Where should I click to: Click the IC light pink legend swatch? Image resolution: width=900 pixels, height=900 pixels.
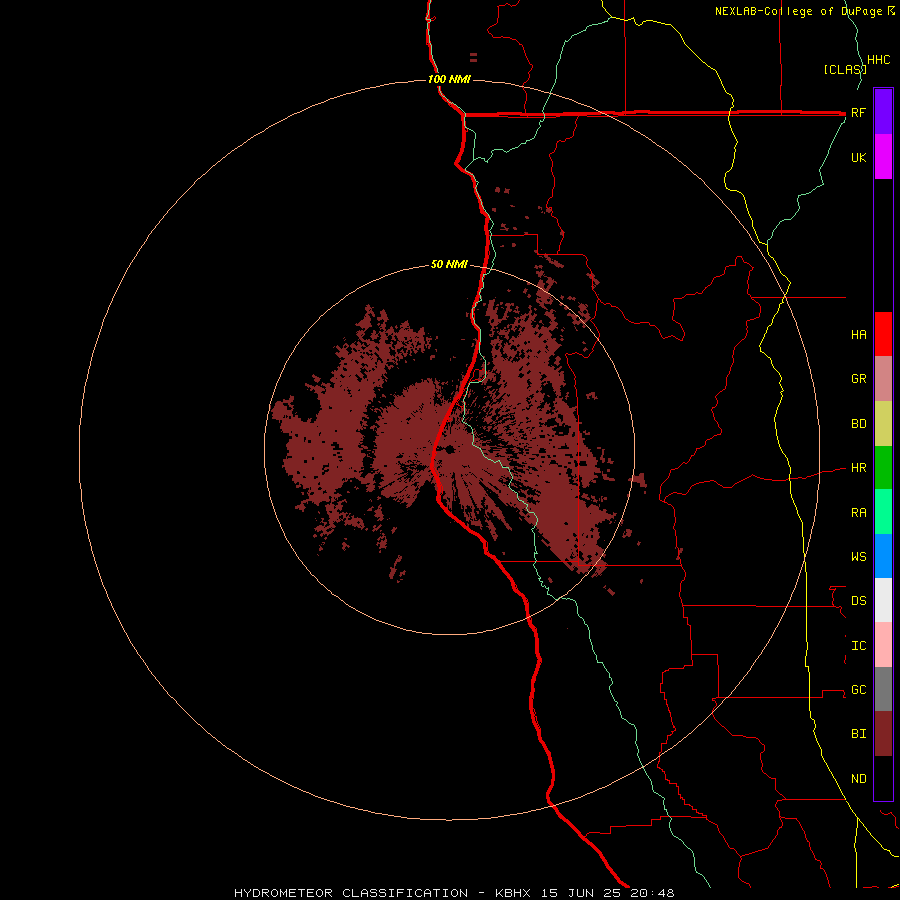883,645
